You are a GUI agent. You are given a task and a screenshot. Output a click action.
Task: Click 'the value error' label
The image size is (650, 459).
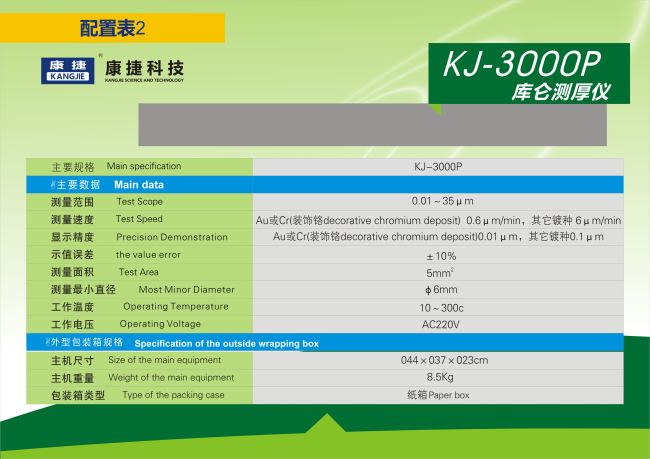[x=148, y=255]
